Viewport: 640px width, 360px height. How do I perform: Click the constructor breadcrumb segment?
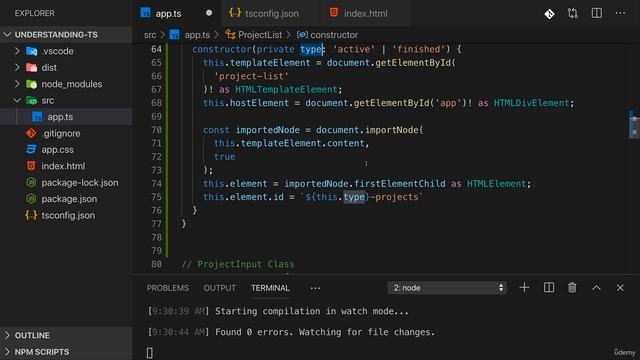point(334,35)
